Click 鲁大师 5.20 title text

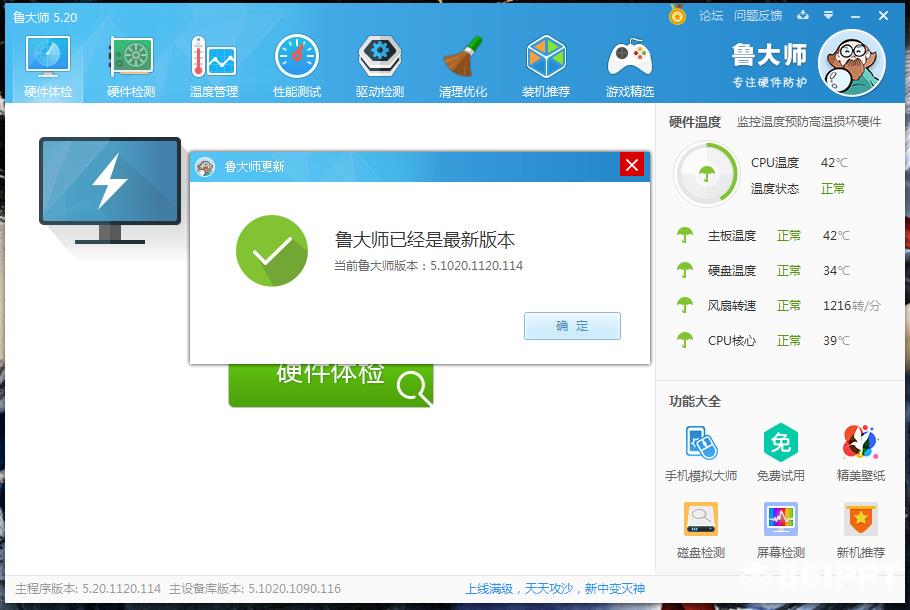click(x=45, y=17)
